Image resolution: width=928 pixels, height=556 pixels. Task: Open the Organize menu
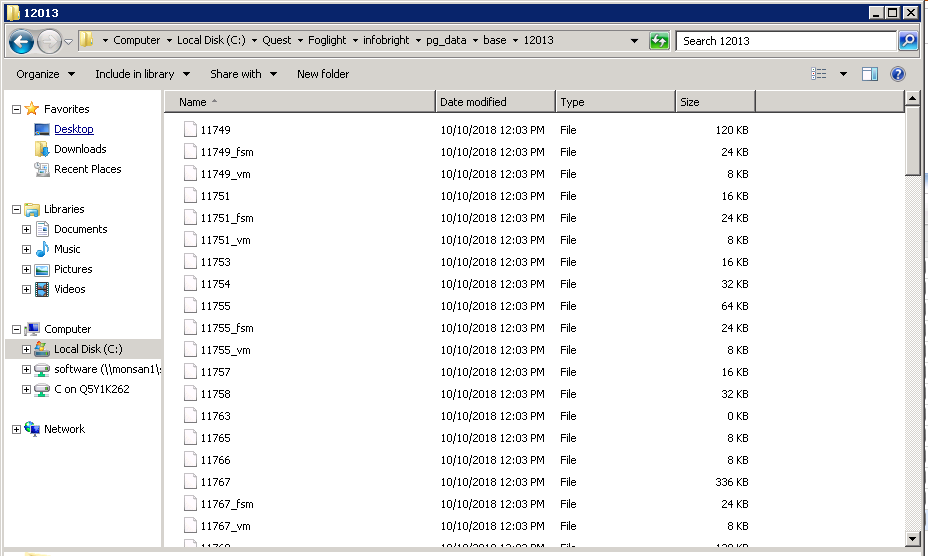45,74
